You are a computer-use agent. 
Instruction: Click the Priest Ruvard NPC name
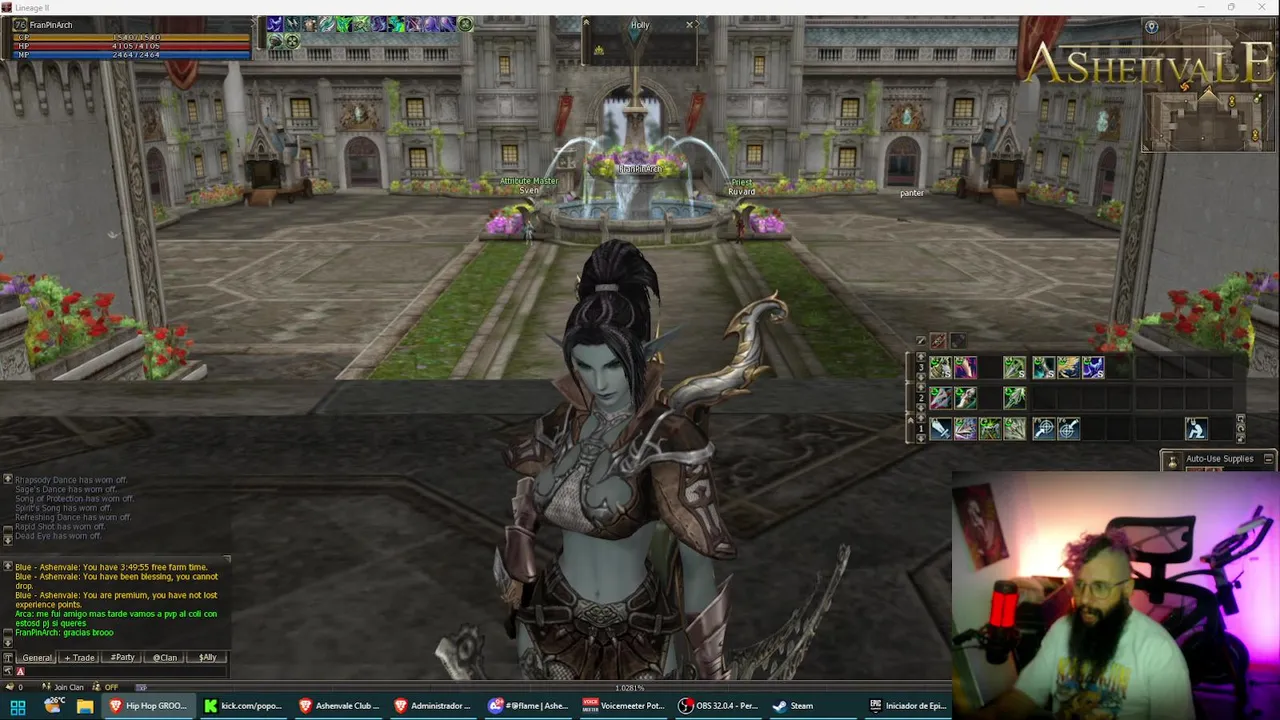pos(741,187)
